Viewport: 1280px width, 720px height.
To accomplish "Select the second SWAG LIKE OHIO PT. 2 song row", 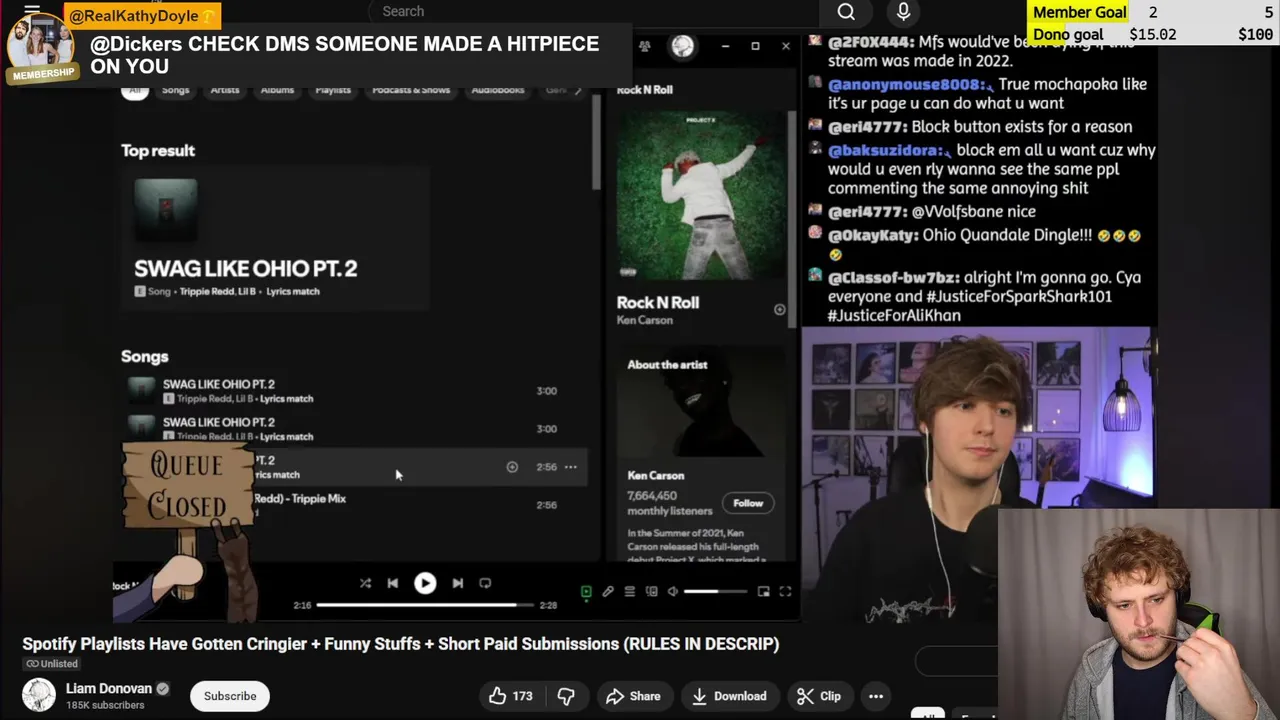I will point(355,429).
